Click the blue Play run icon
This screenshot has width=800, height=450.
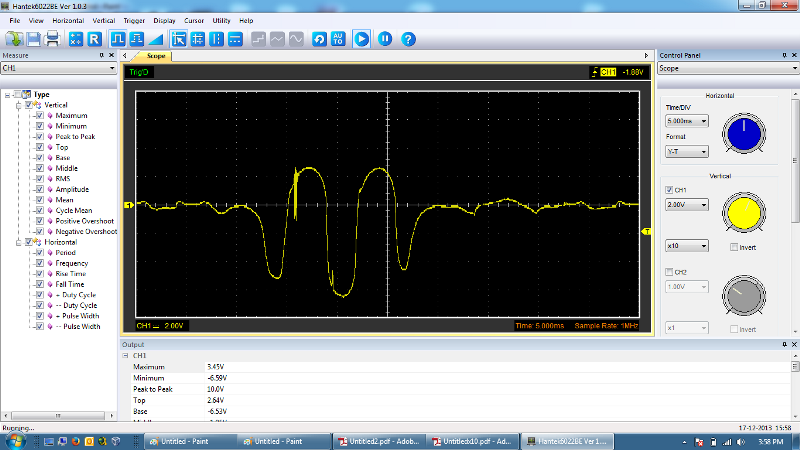361,39
